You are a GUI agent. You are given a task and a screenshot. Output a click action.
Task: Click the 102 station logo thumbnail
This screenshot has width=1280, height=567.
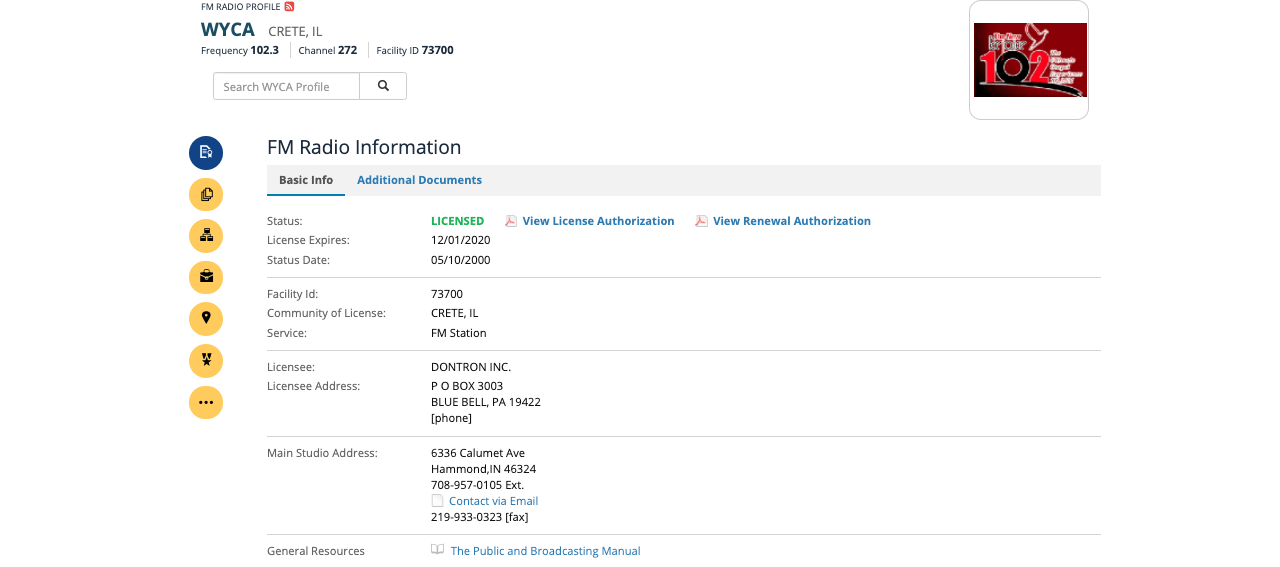point(1030,60)
